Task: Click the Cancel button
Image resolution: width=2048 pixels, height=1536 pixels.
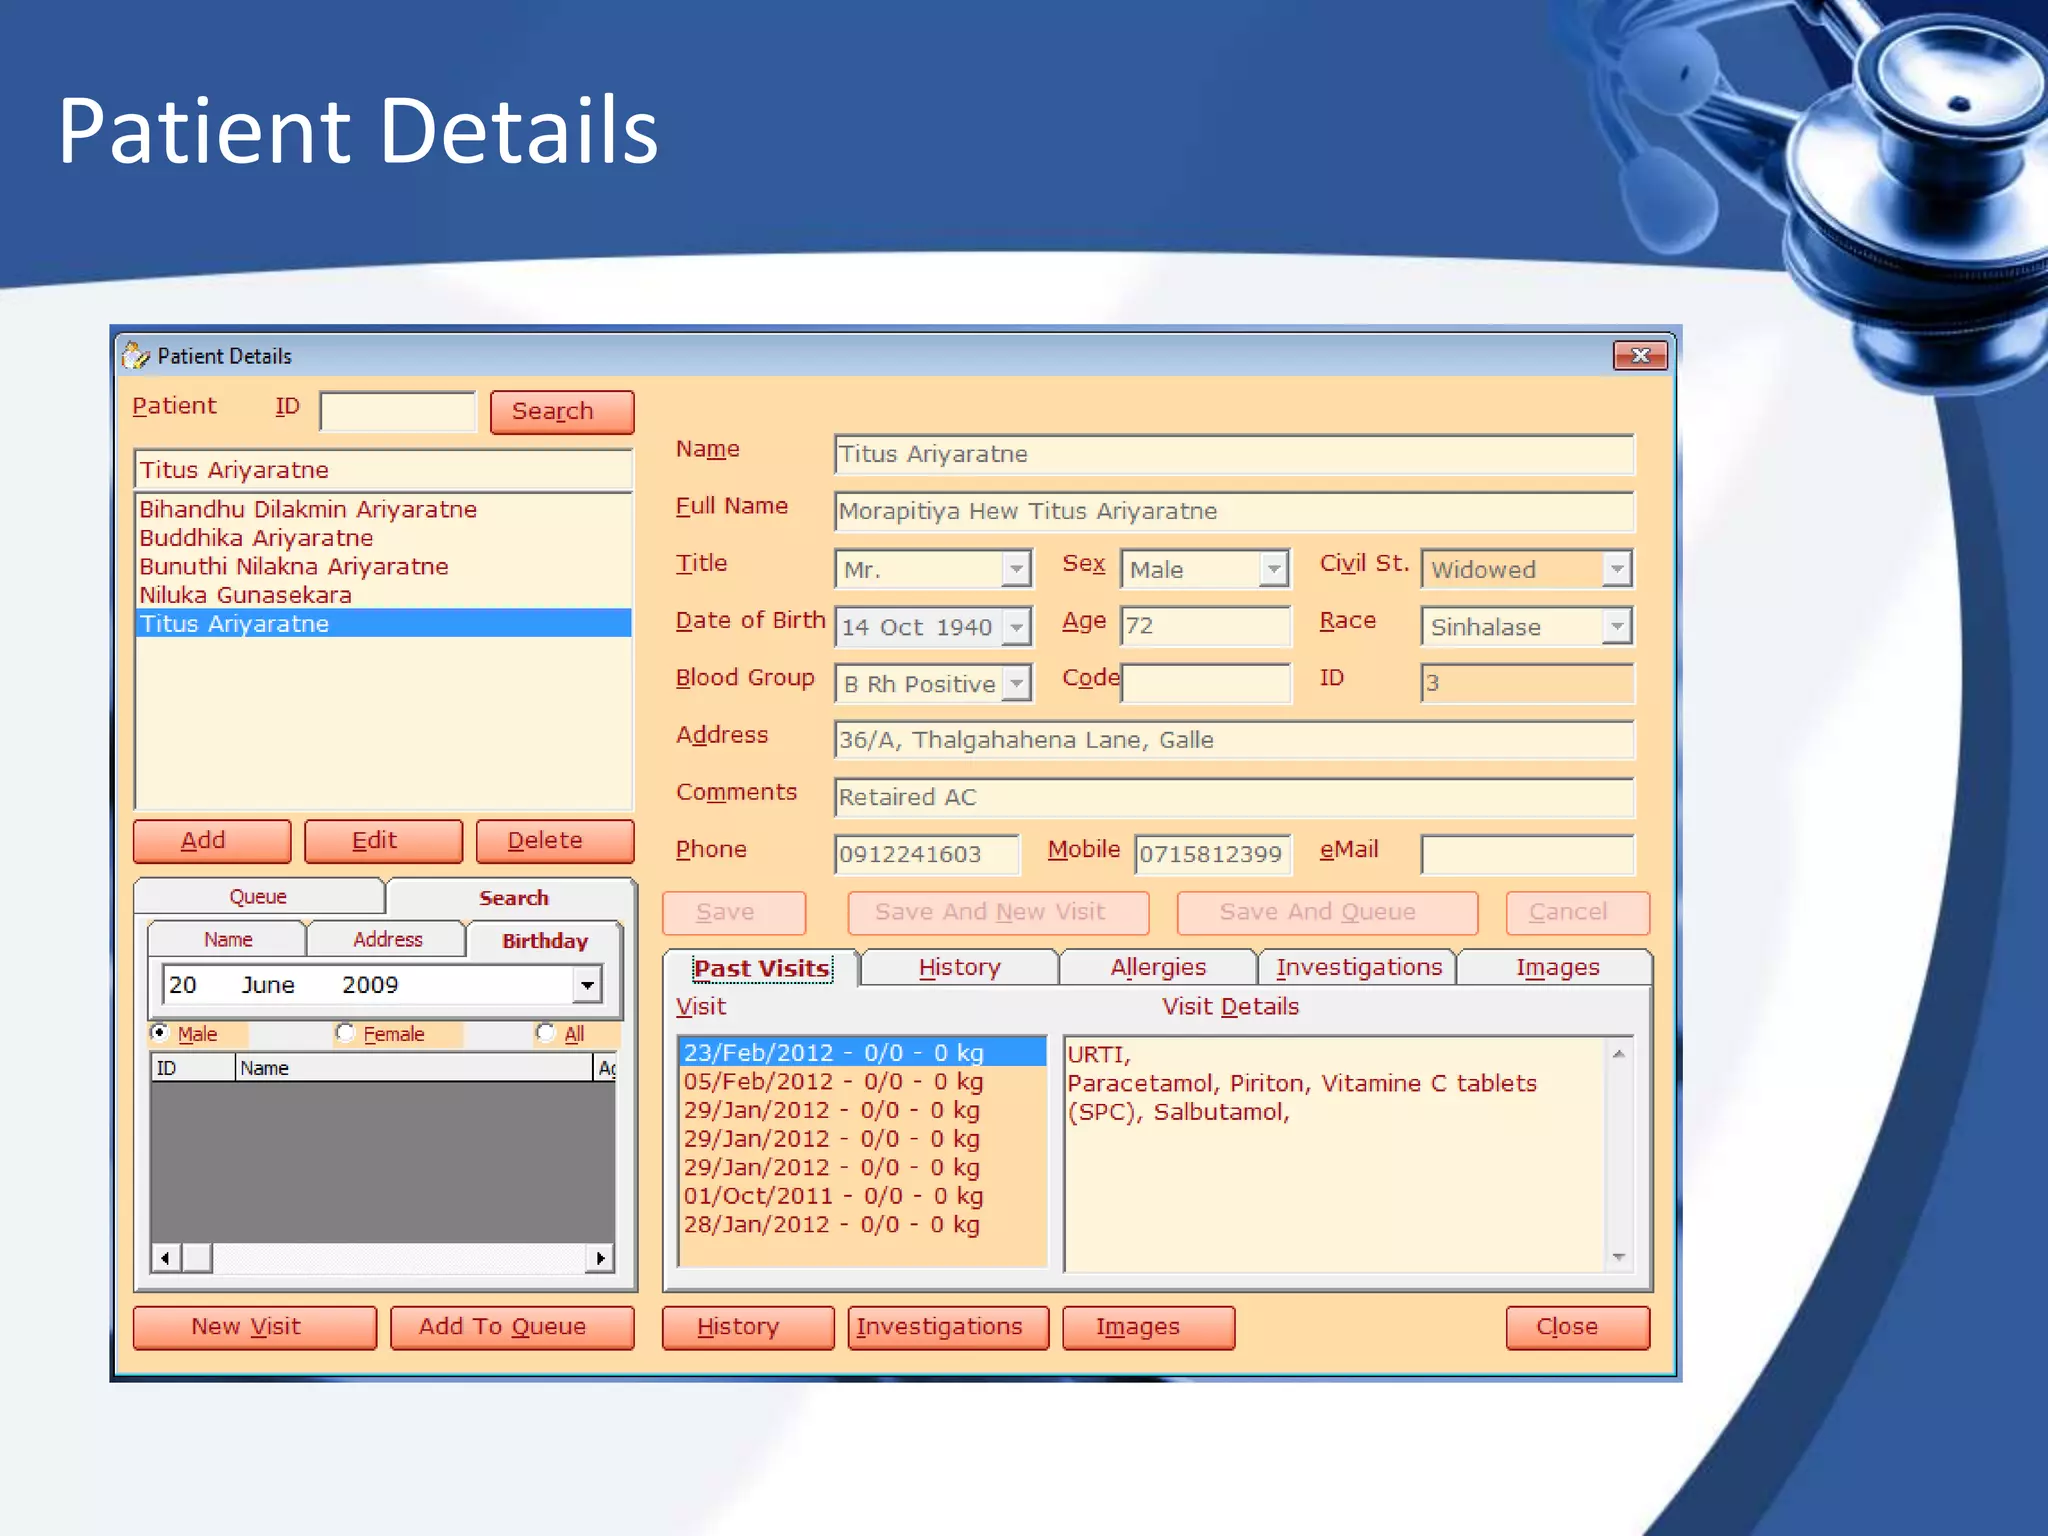Action: (x=1577, y=912)
